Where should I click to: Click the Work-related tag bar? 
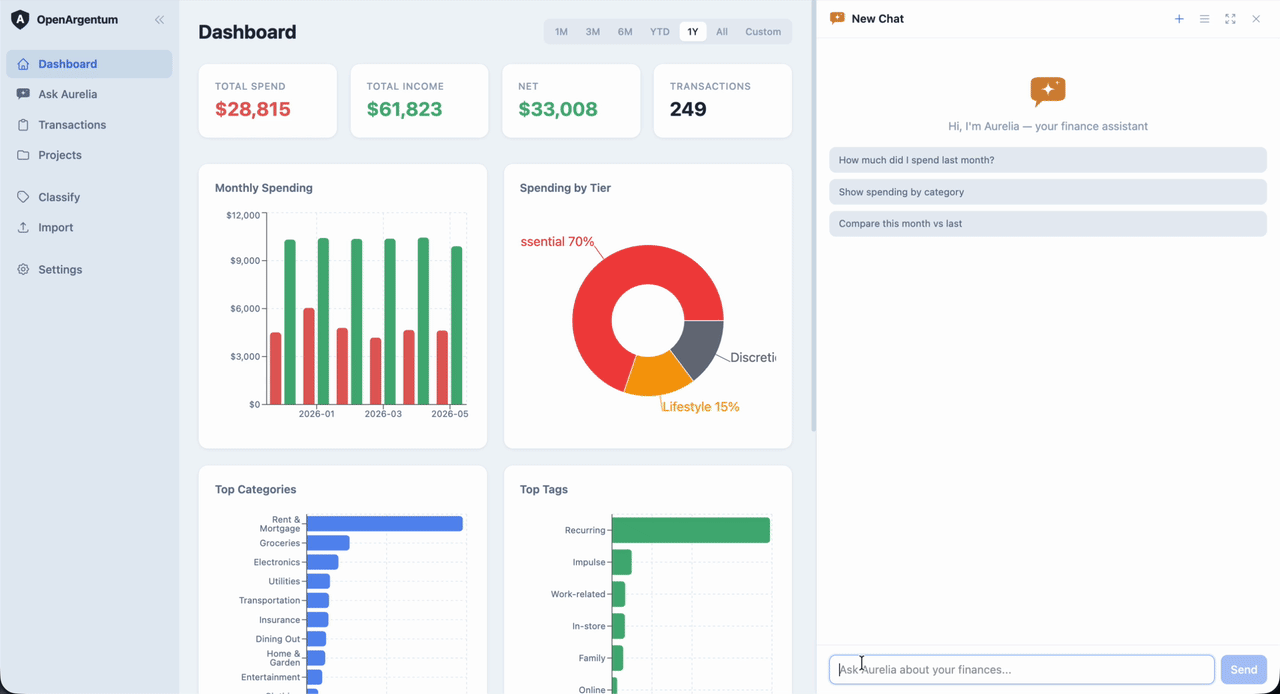click(619, 594)
